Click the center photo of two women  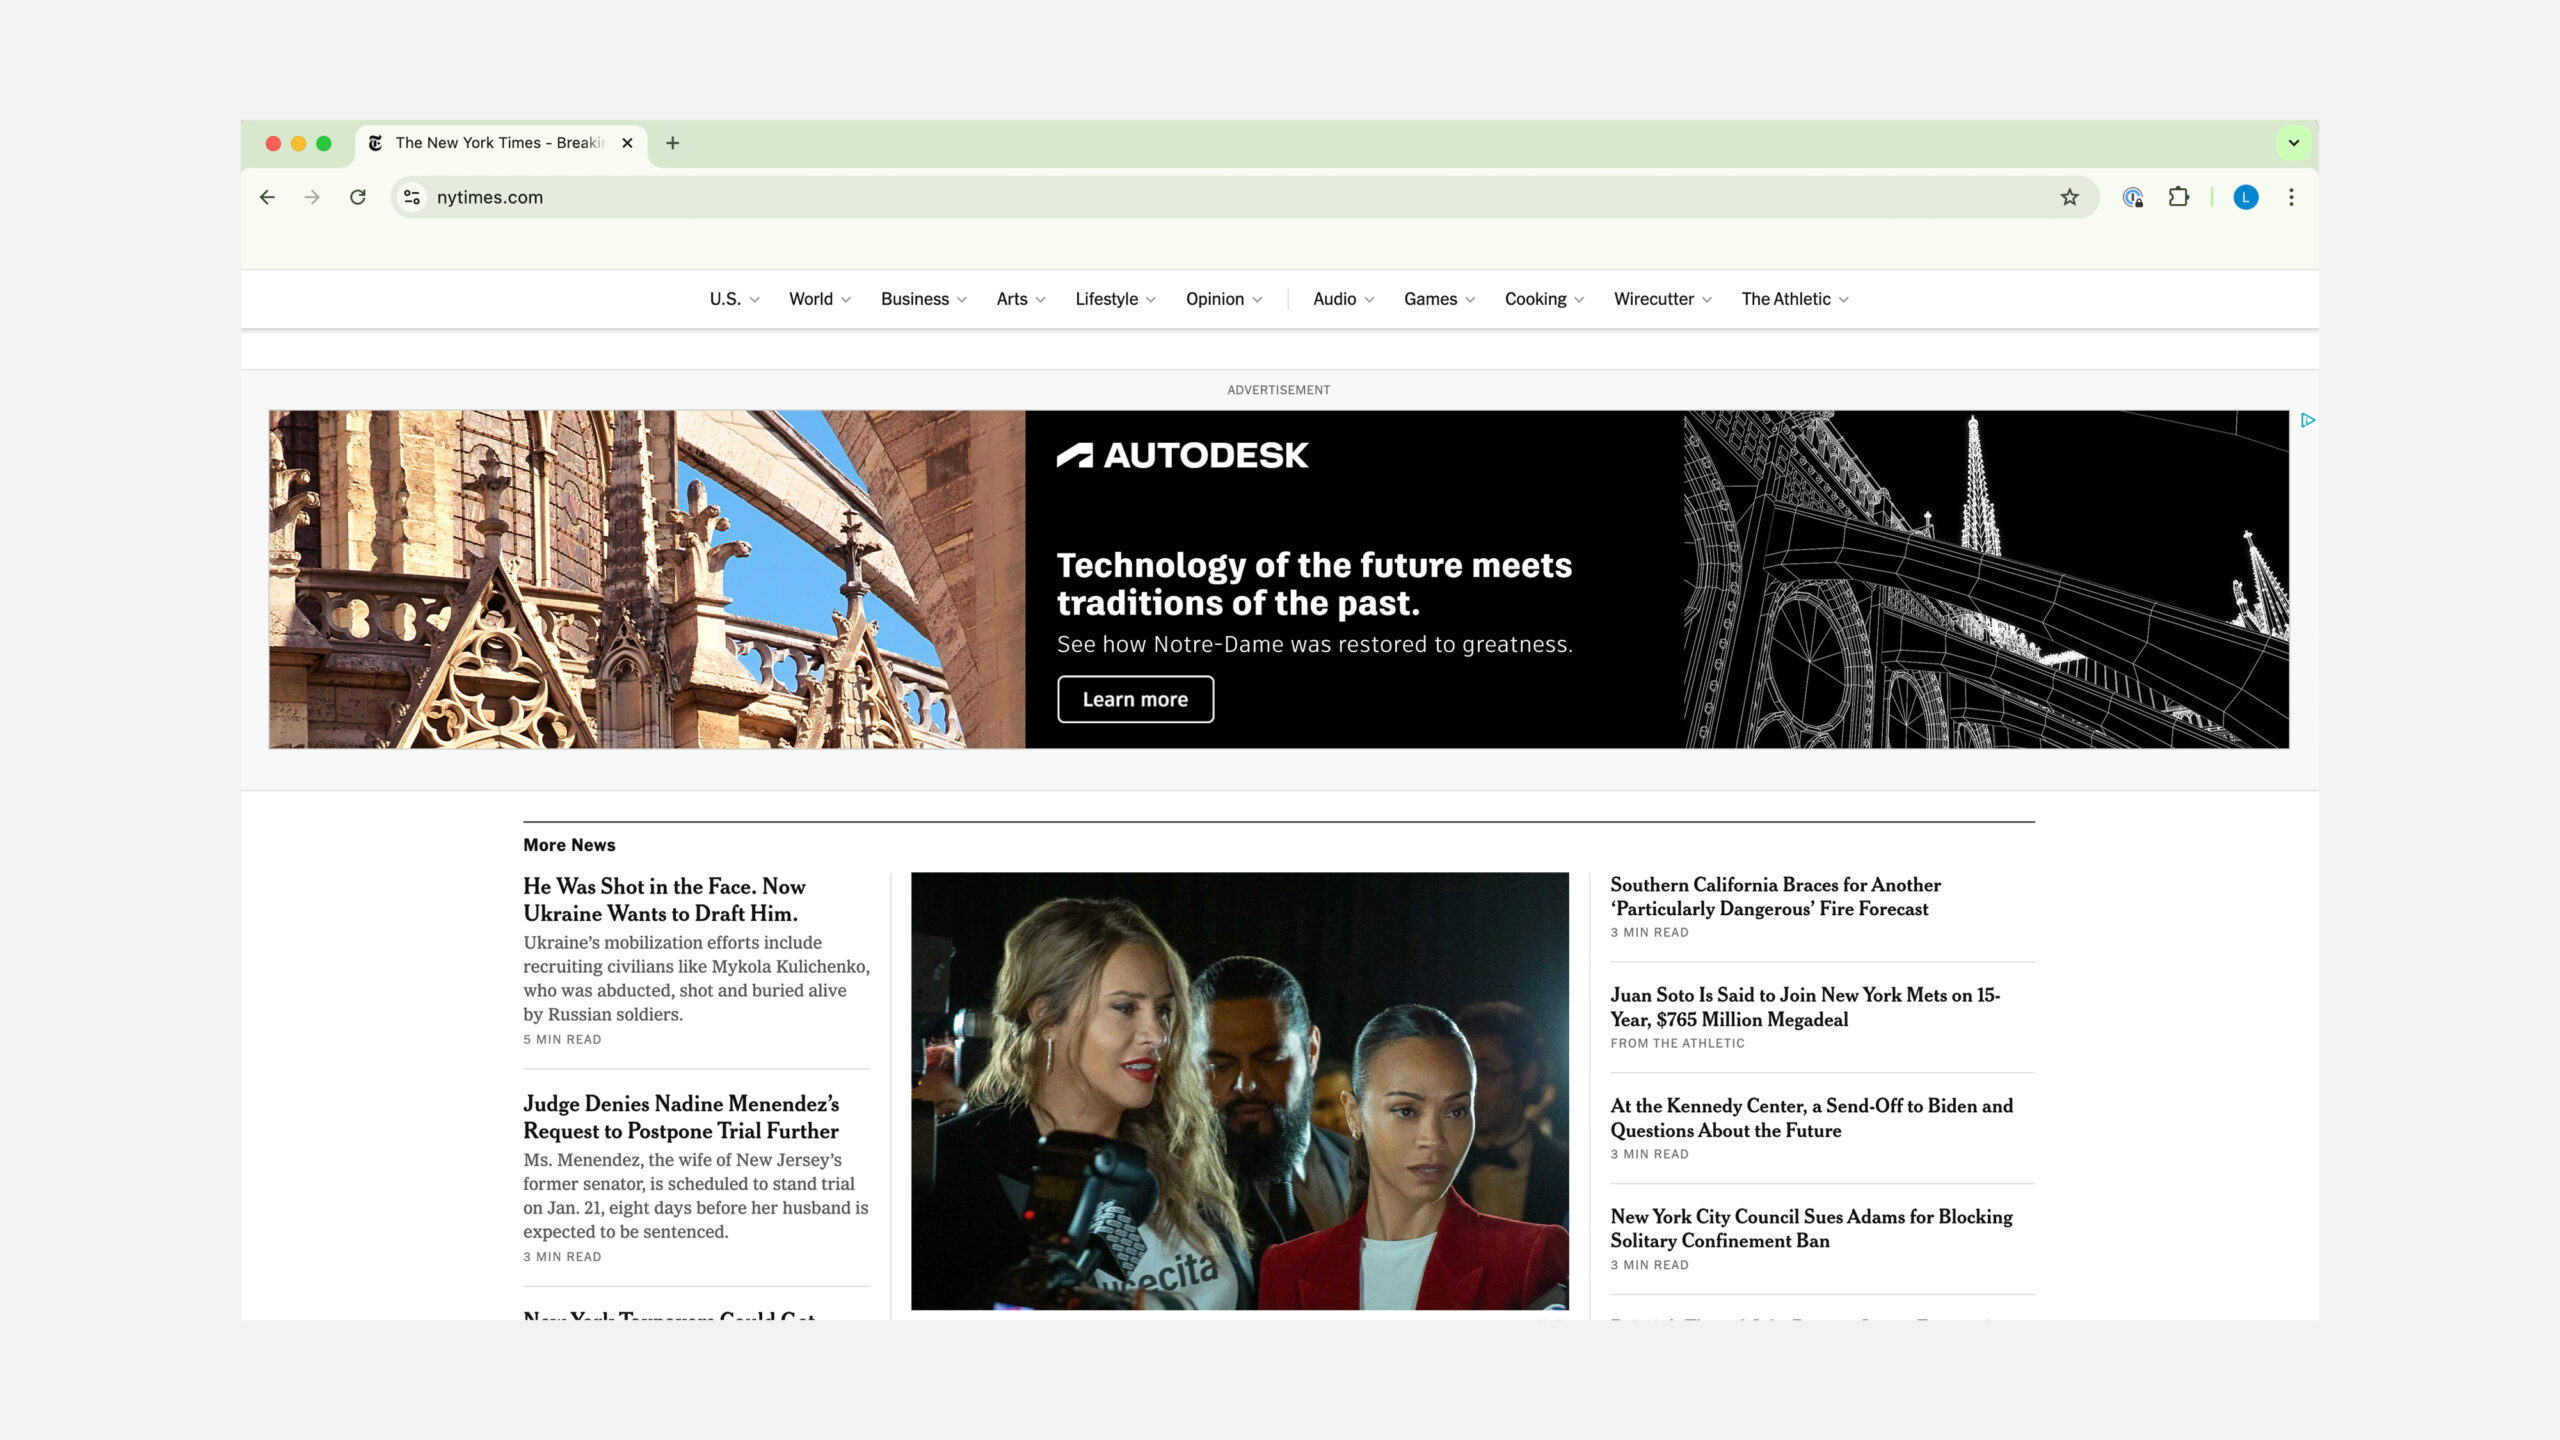[x=1240, y=1091]
